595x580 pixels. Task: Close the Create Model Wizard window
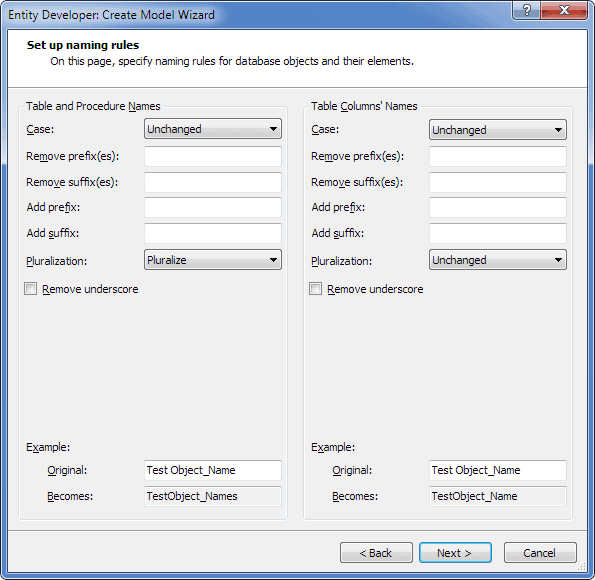click(564, 10)
